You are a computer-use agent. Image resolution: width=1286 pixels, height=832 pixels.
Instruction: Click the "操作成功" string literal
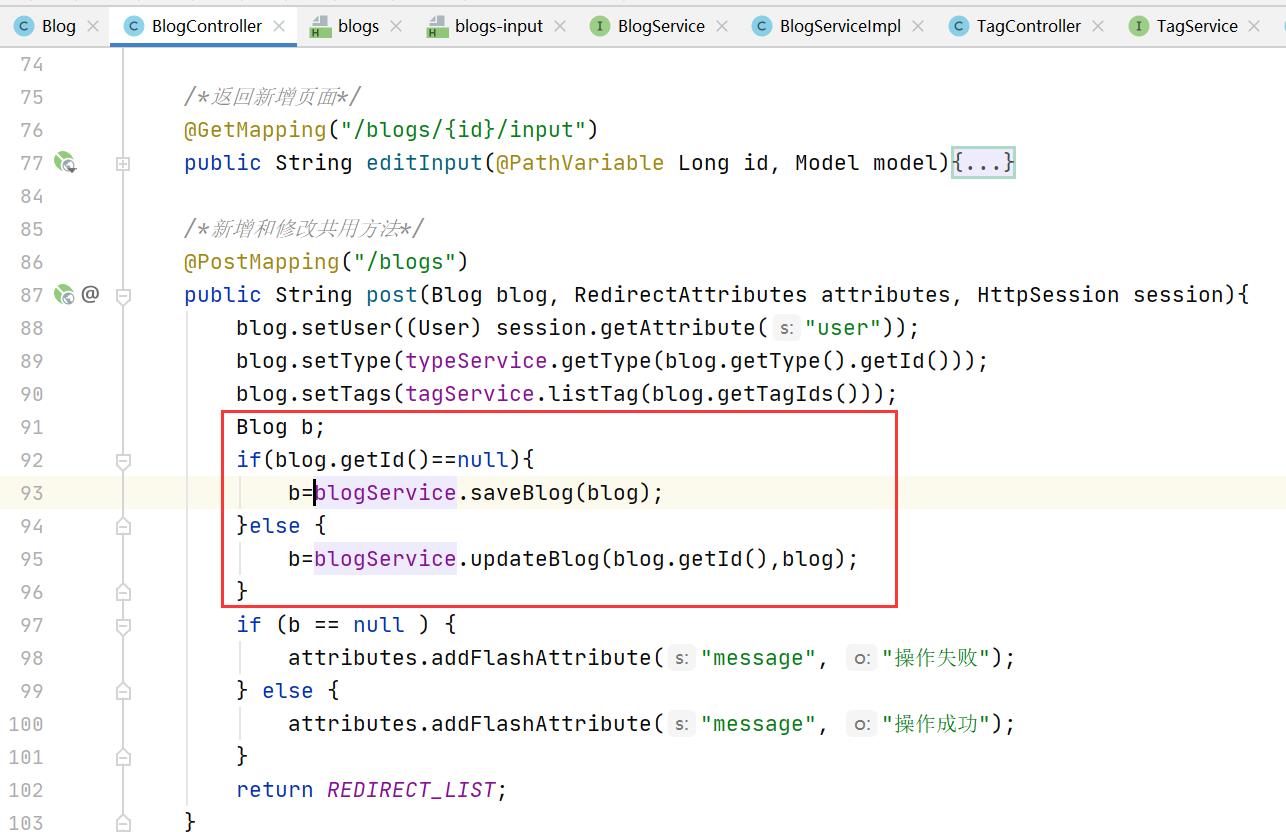[x=936, y=723]
